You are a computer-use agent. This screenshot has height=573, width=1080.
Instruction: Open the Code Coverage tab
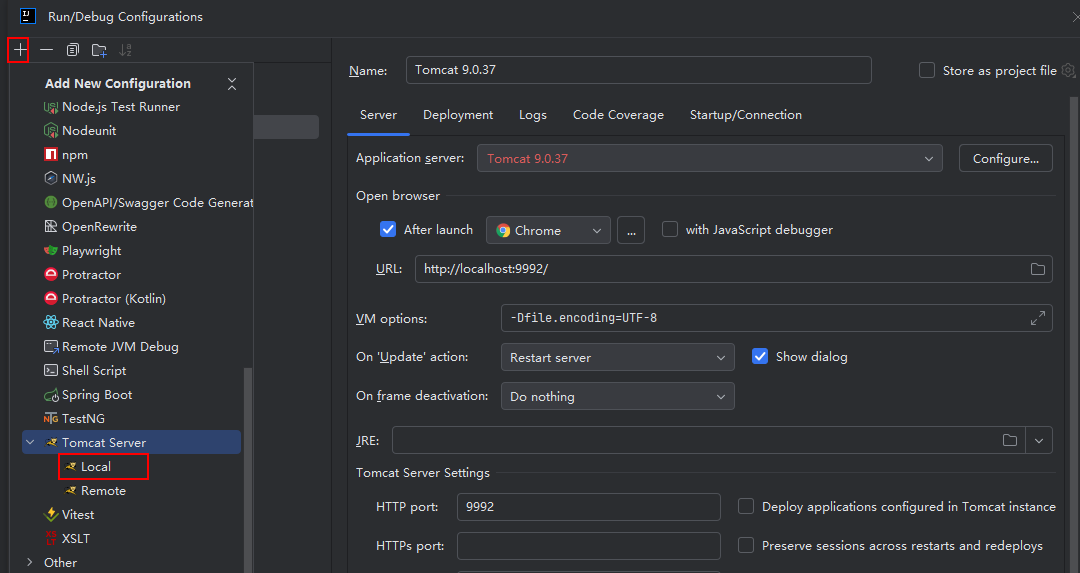coord(618,115)
